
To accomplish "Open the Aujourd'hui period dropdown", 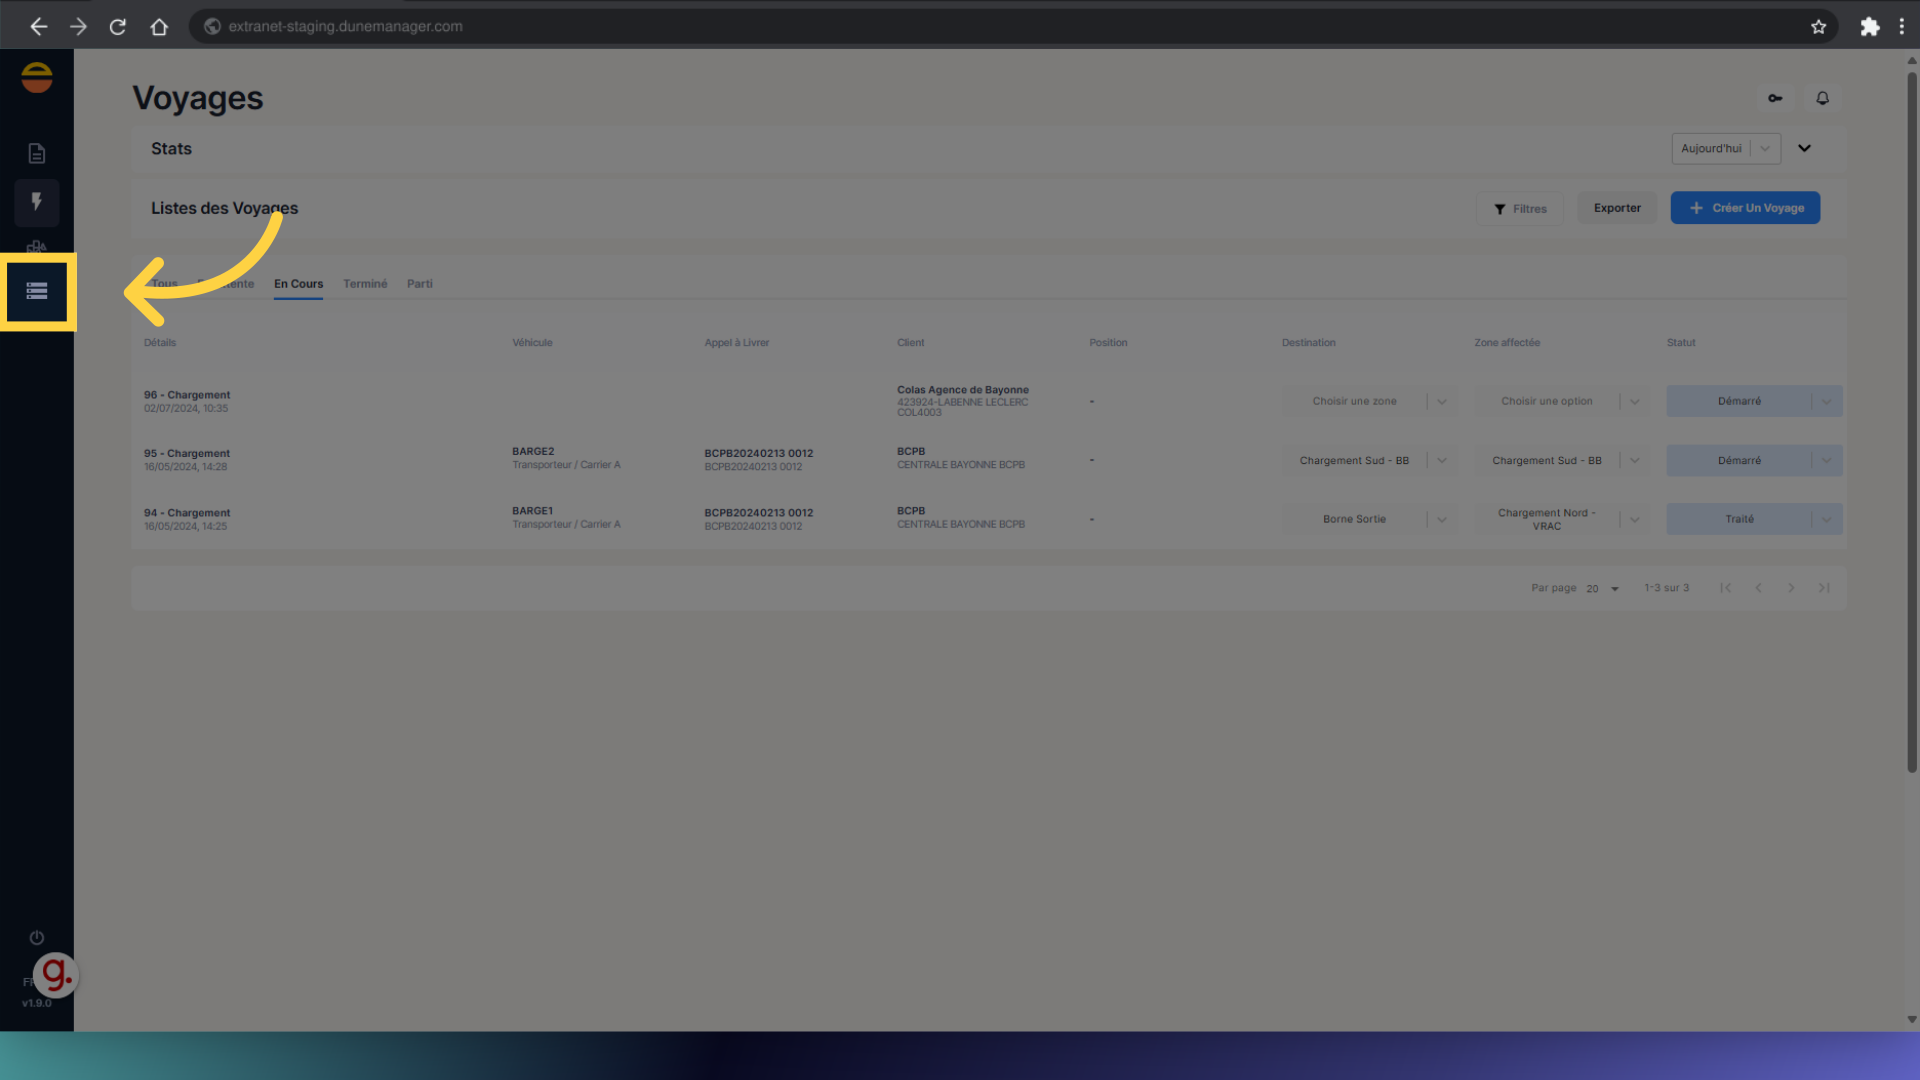I will 1725,148.
